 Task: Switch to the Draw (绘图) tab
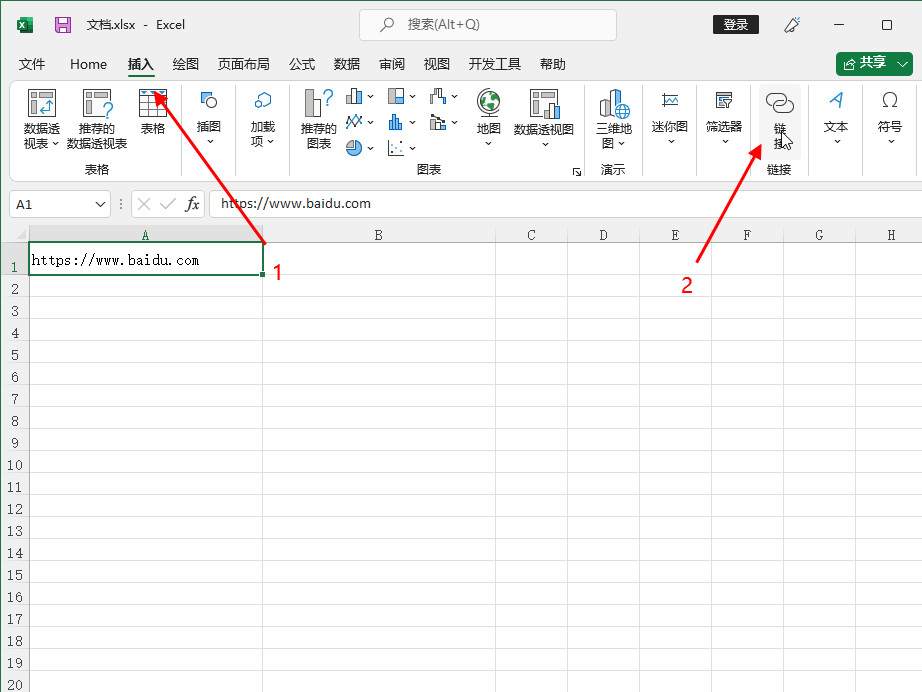[x=186, y=64]
